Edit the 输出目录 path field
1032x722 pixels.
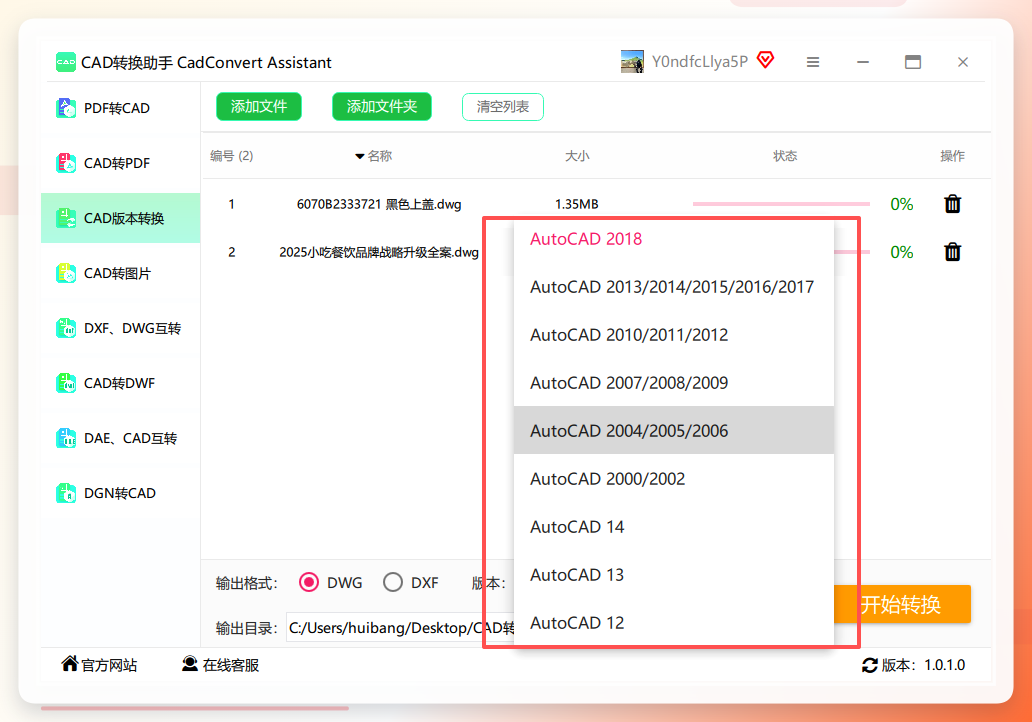pyautogui.click(x=400, y=628)
